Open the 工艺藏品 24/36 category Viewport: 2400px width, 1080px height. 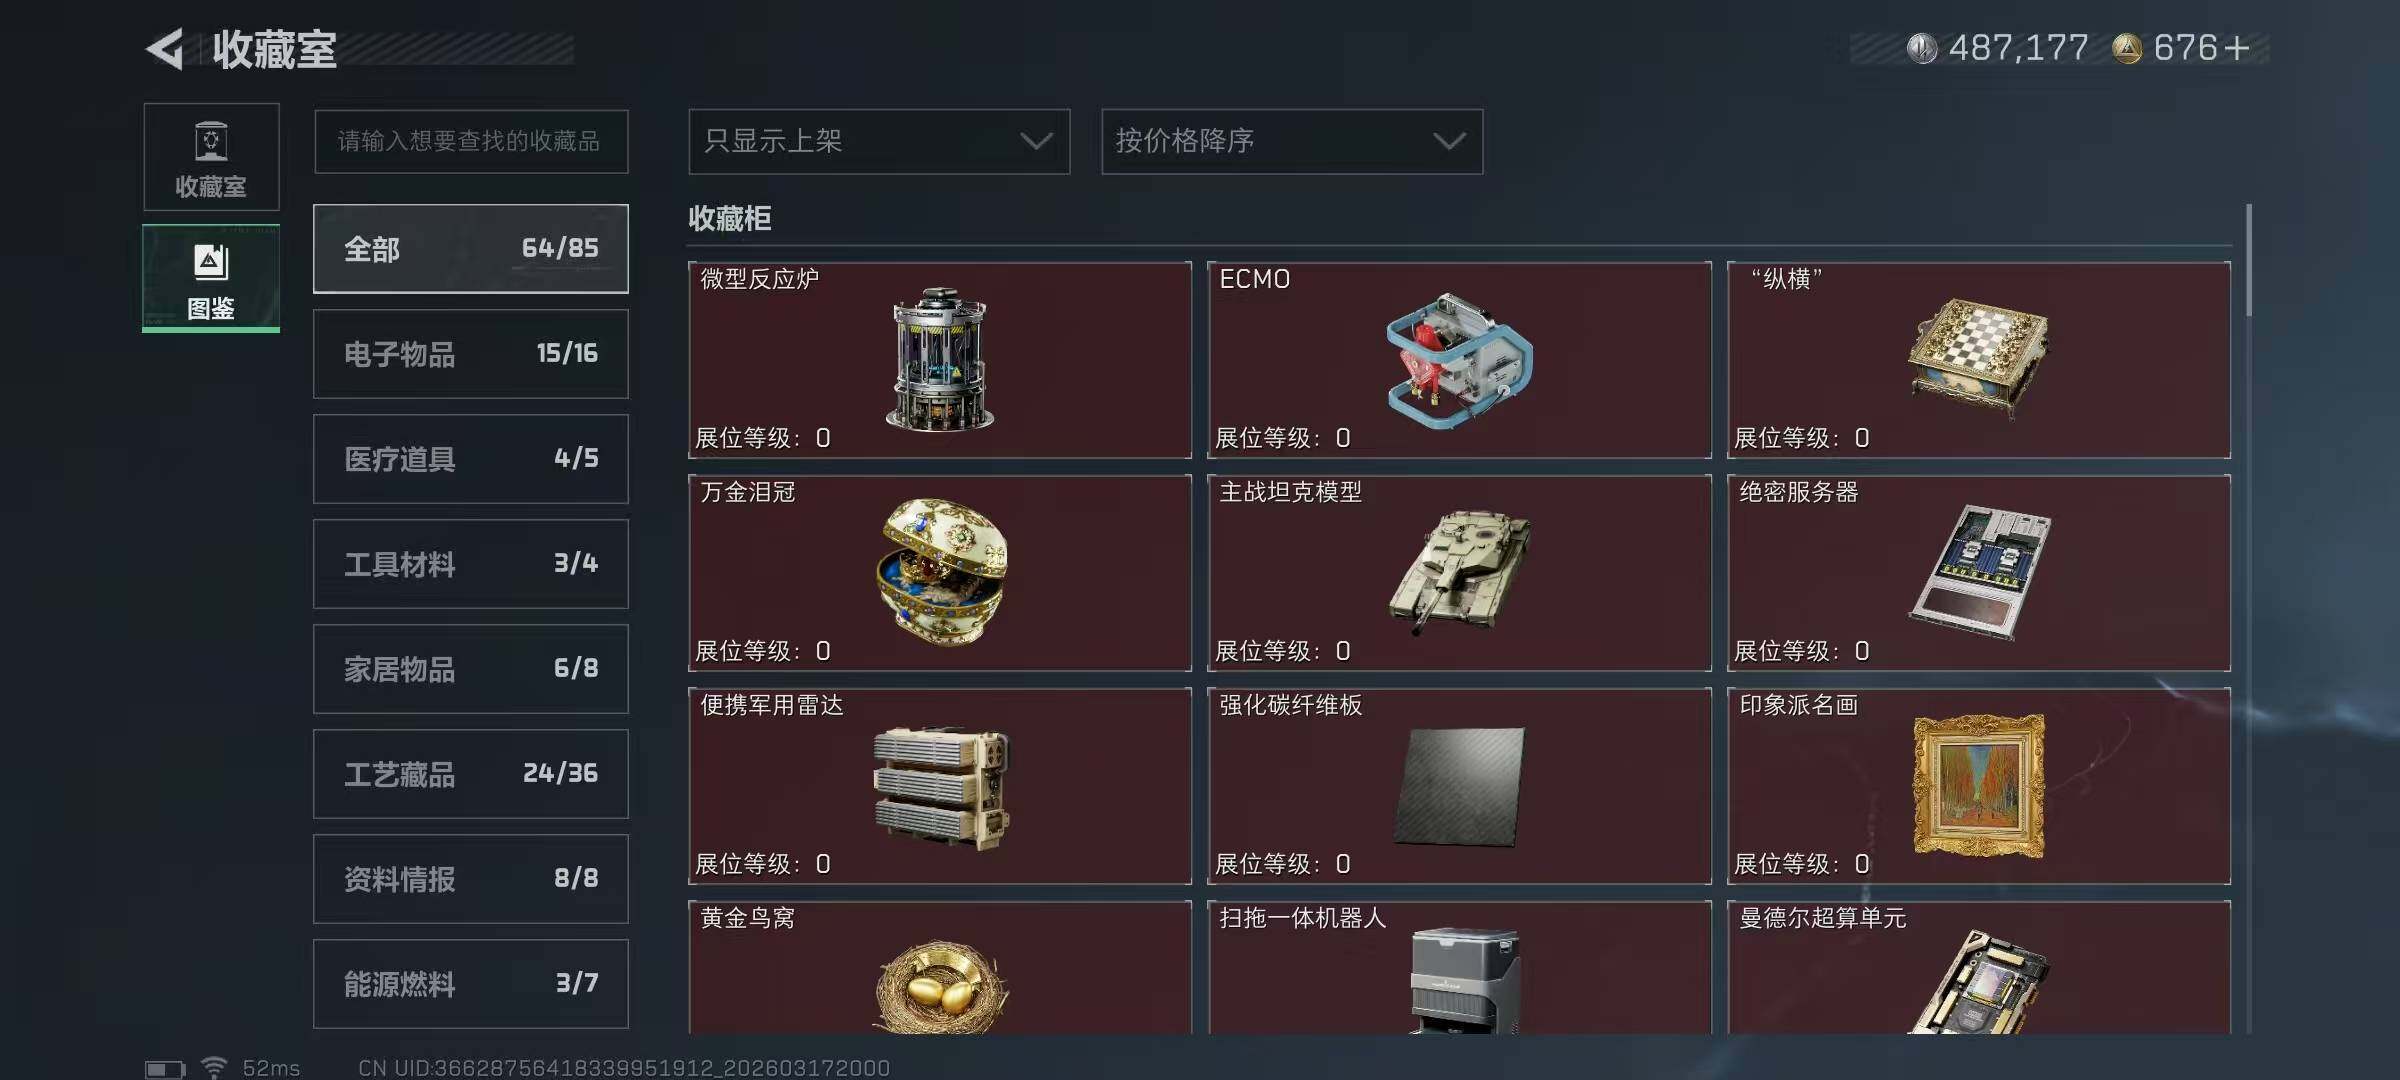[x=471, y=774]
